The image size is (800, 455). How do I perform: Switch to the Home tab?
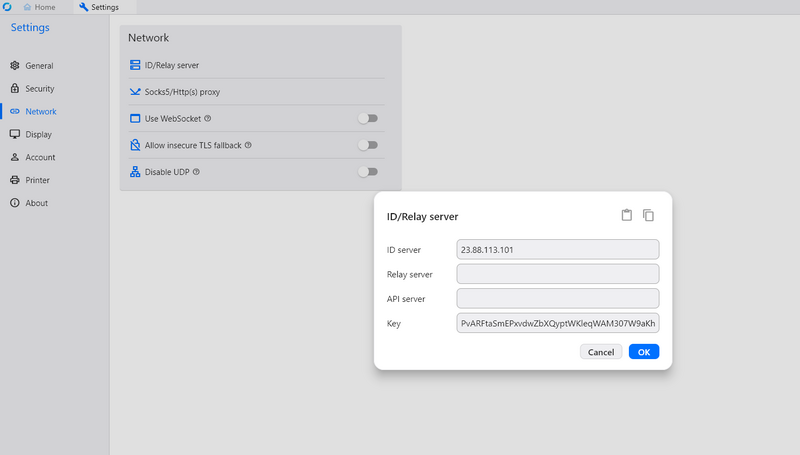pos(39,7)
